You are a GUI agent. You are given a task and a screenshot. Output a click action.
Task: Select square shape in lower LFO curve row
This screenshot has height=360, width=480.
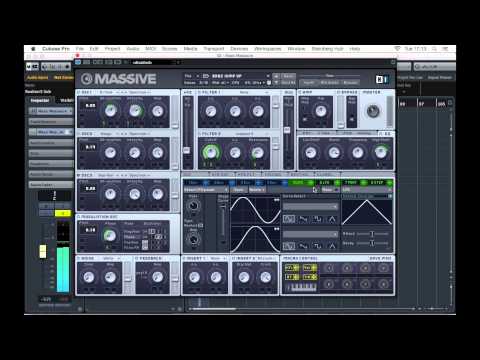coord(317,246)
